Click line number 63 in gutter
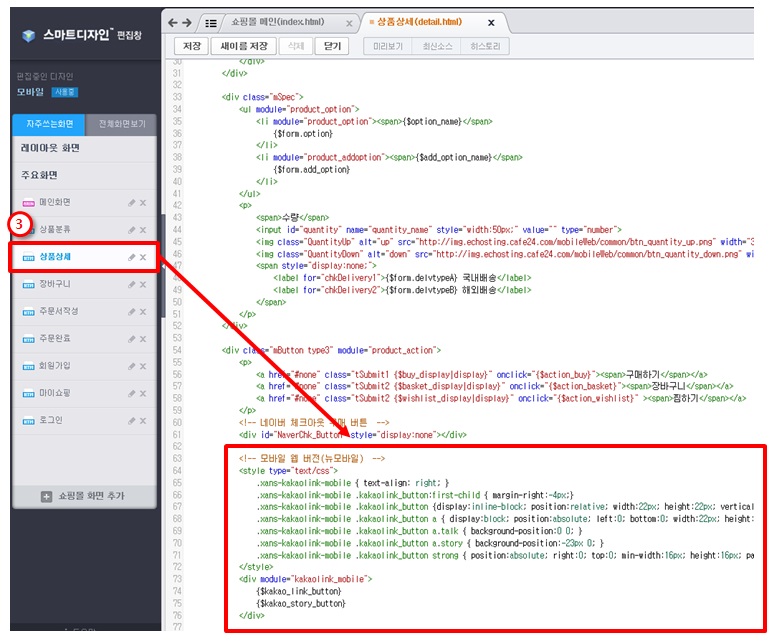Screen dimensions: 776x642 (177, 458)
